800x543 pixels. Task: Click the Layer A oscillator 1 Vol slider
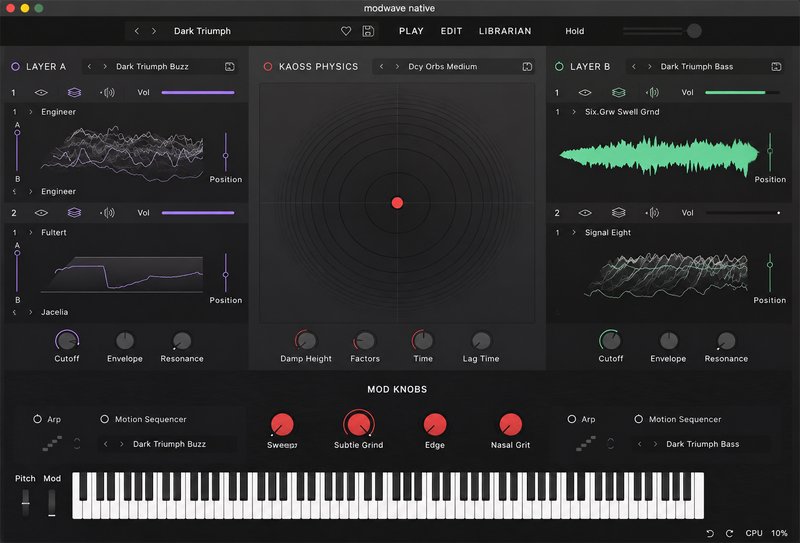click(198, 92)
